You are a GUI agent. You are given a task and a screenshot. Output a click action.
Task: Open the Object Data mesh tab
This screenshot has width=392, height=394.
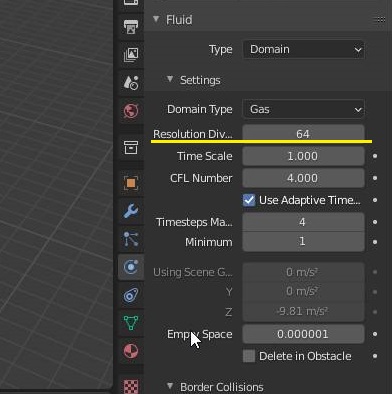coord(131,323)
